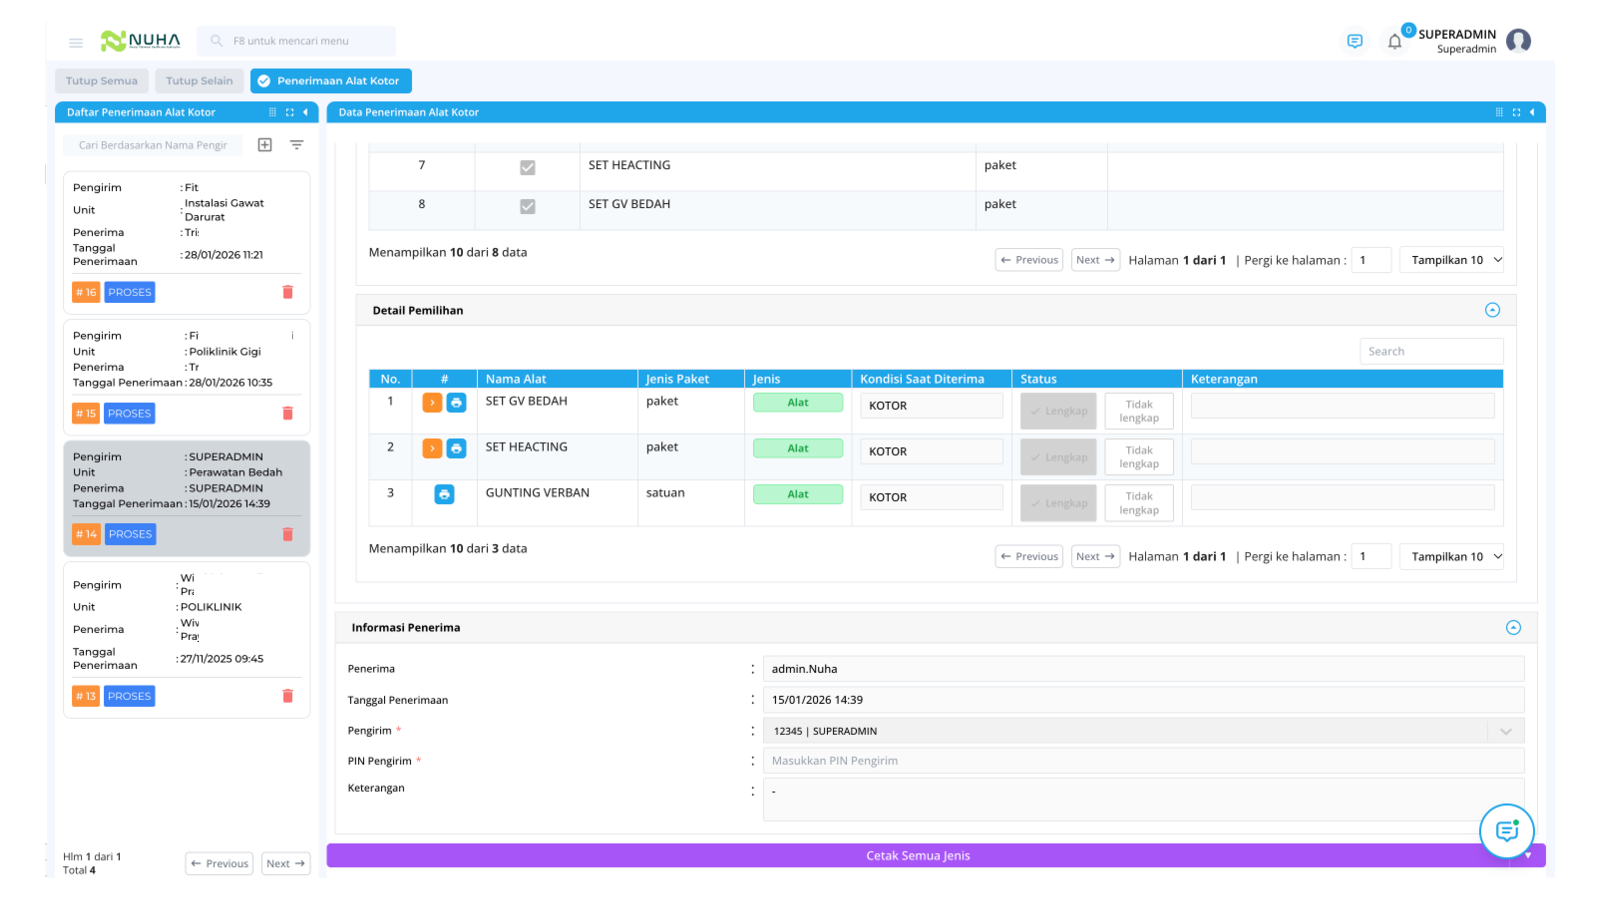Click Tutup Semua tab button

click(102, 81)
